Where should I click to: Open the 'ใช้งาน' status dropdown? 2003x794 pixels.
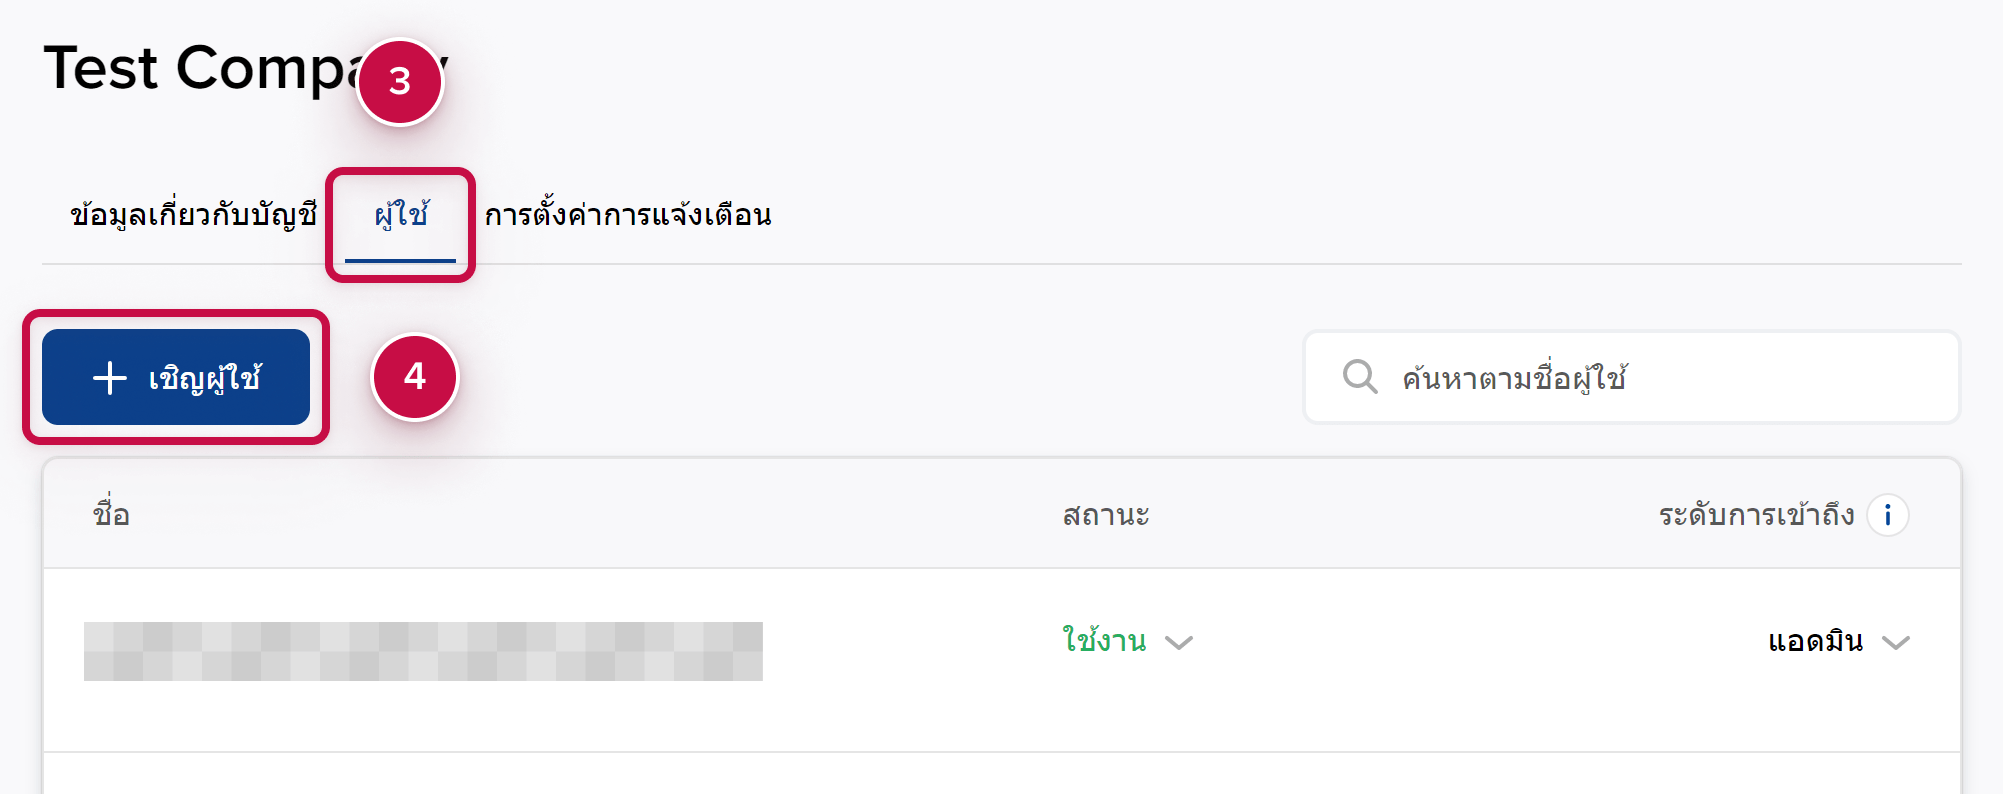click(x=1105, y=640)
